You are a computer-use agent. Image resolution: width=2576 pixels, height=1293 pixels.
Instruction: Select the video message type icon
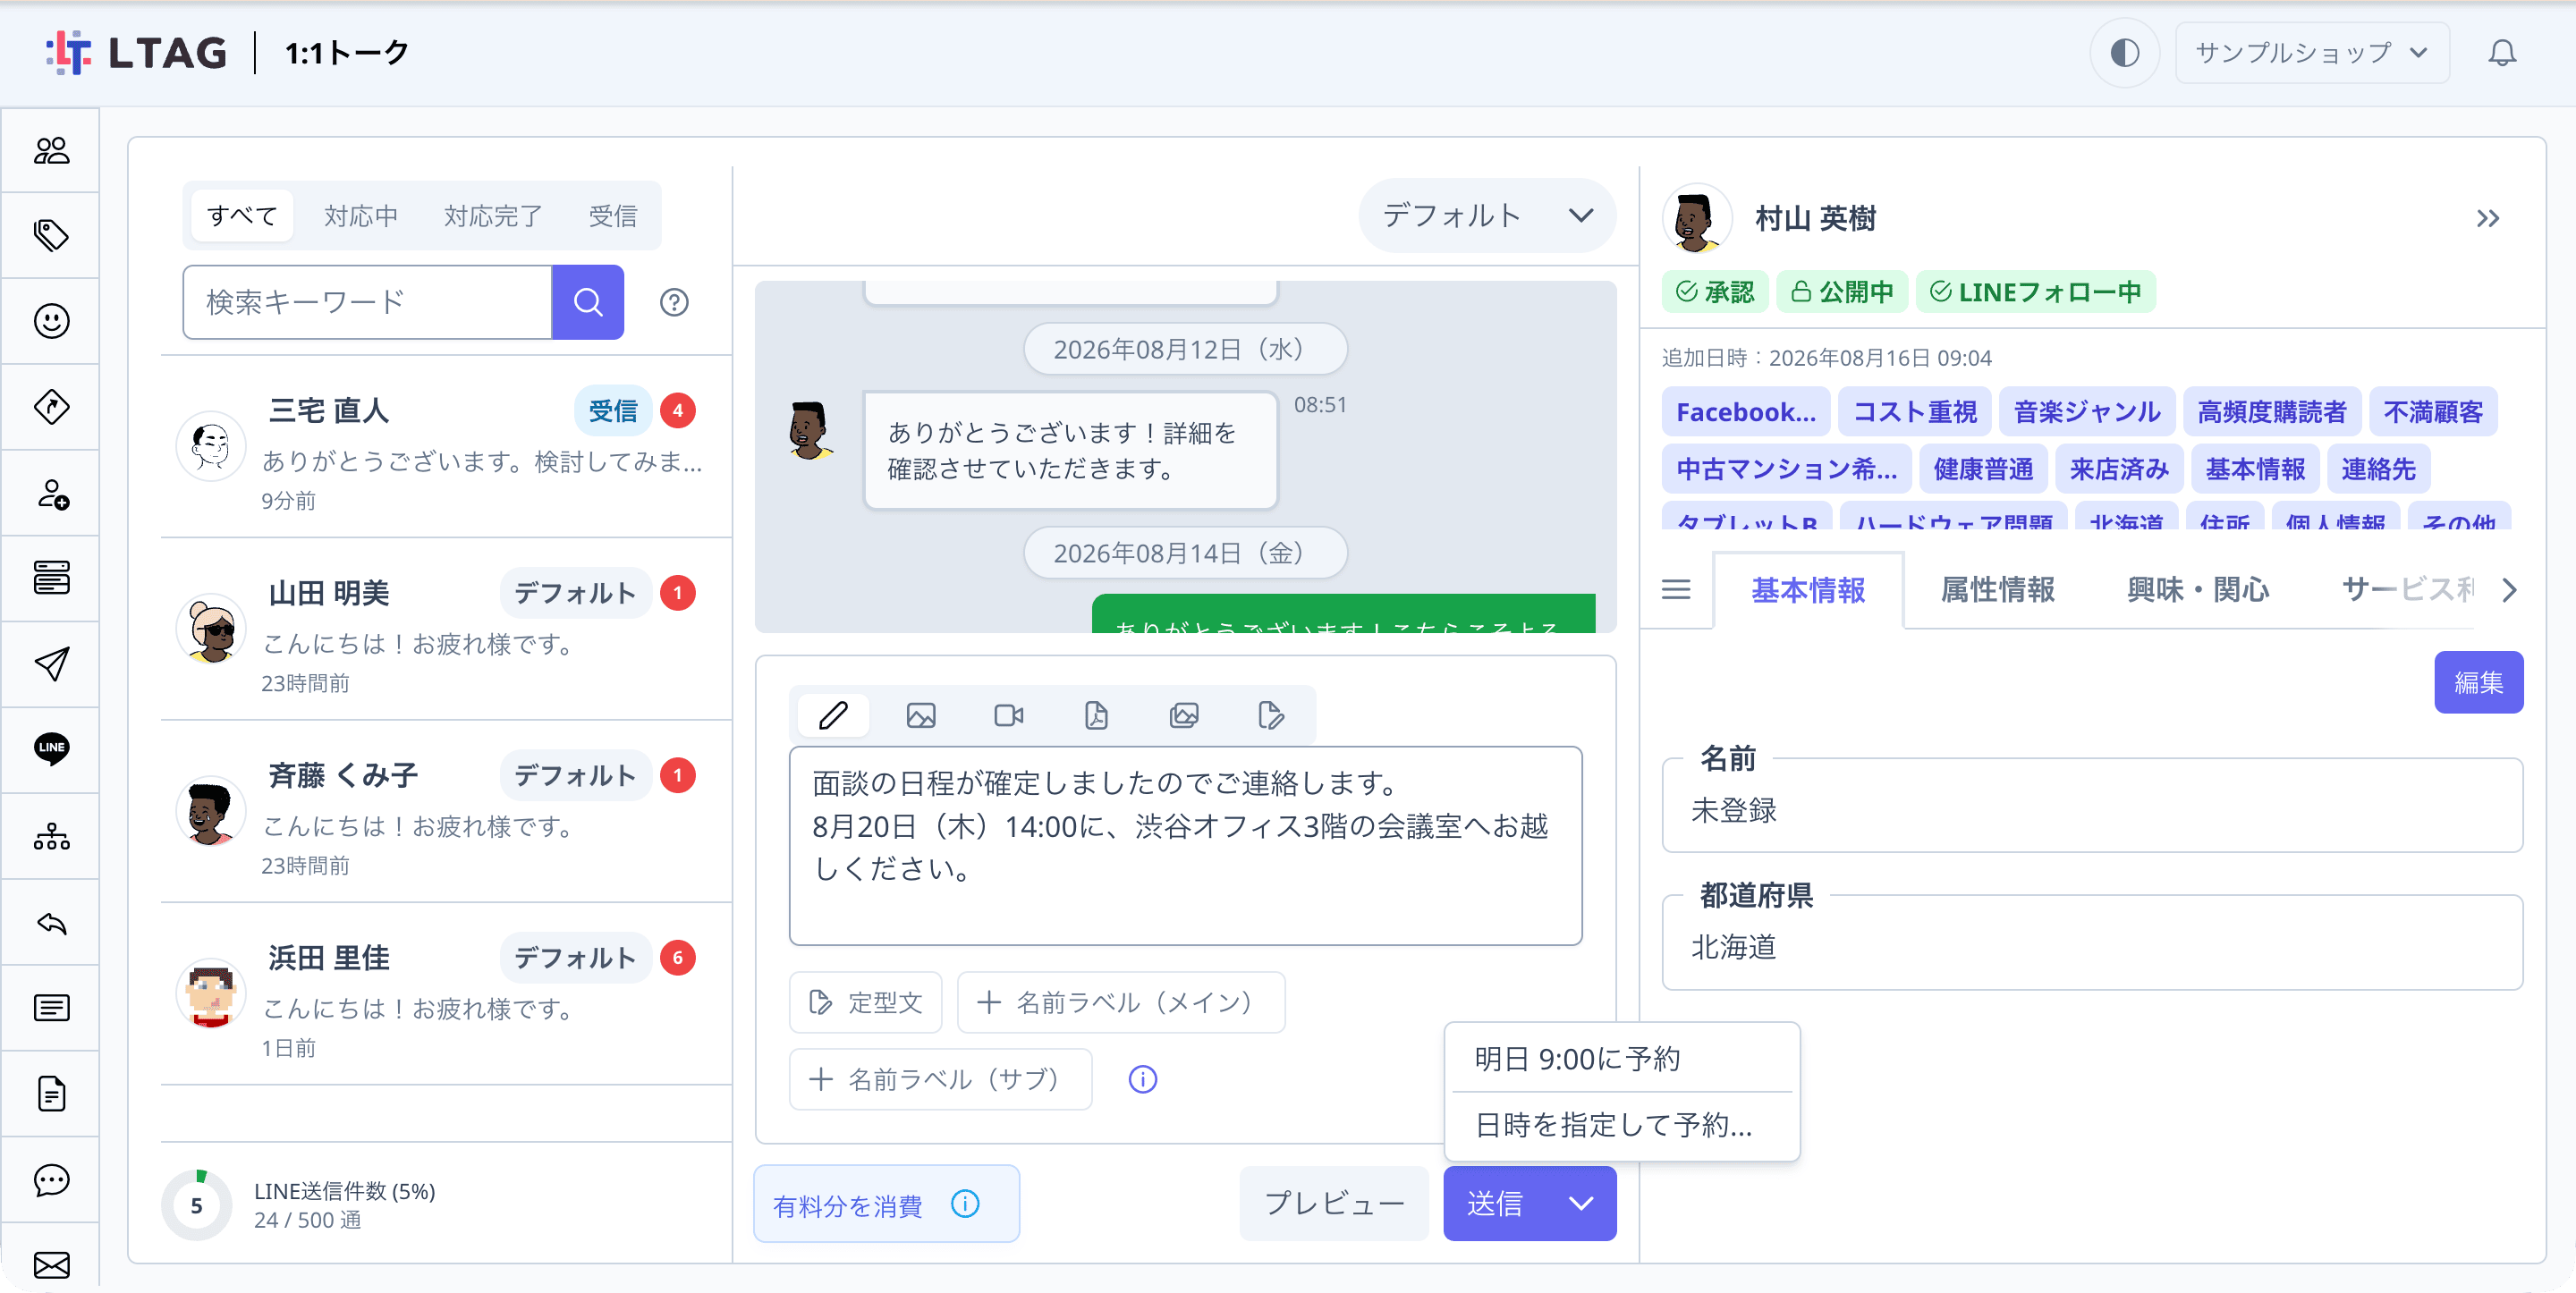(x=1009, y=715)
